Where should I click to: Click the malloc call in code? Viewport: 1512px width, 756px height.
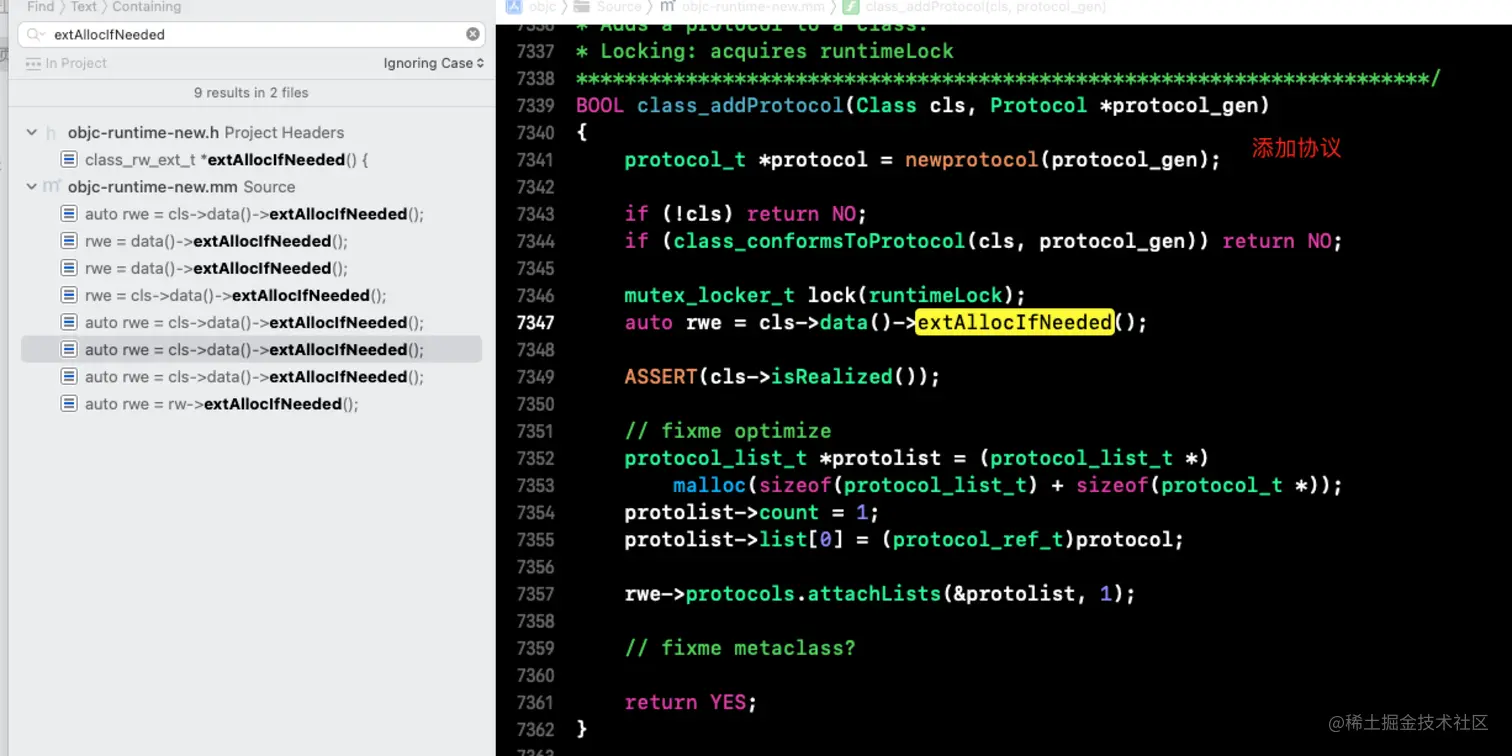(x=709, y=486)
